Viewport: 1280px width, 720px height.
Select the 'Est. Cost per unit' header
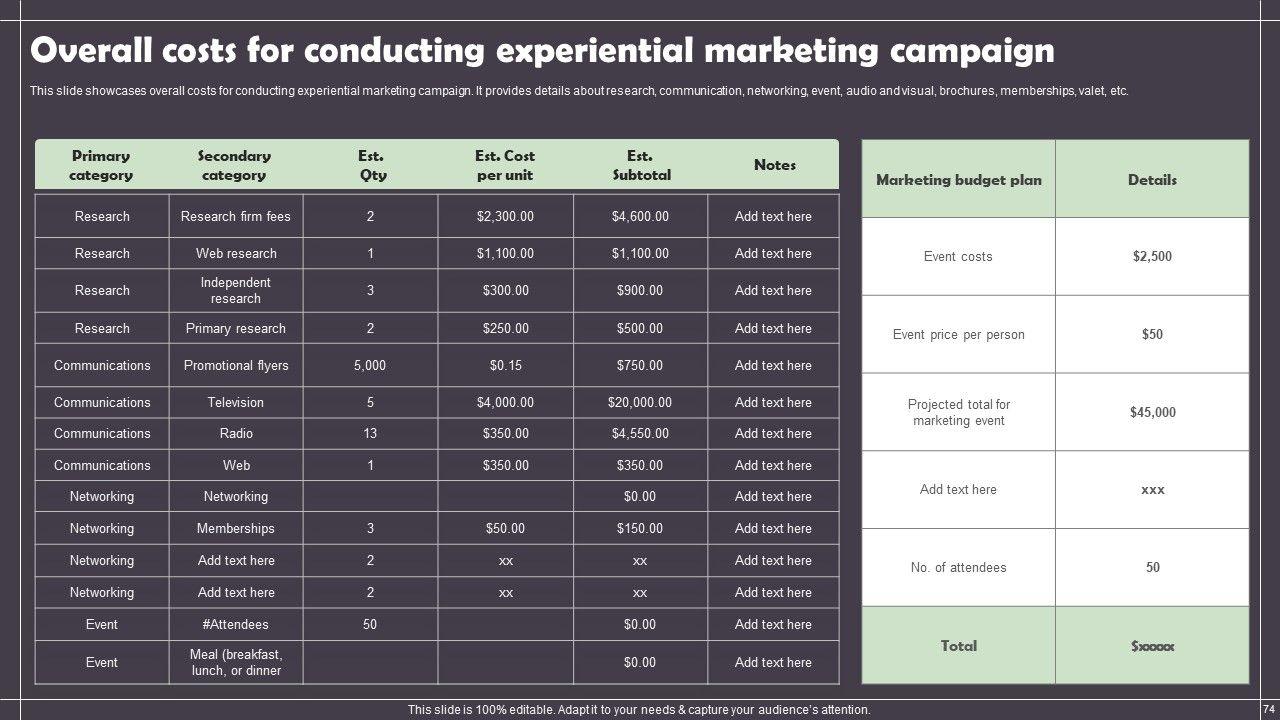point(505,165)
